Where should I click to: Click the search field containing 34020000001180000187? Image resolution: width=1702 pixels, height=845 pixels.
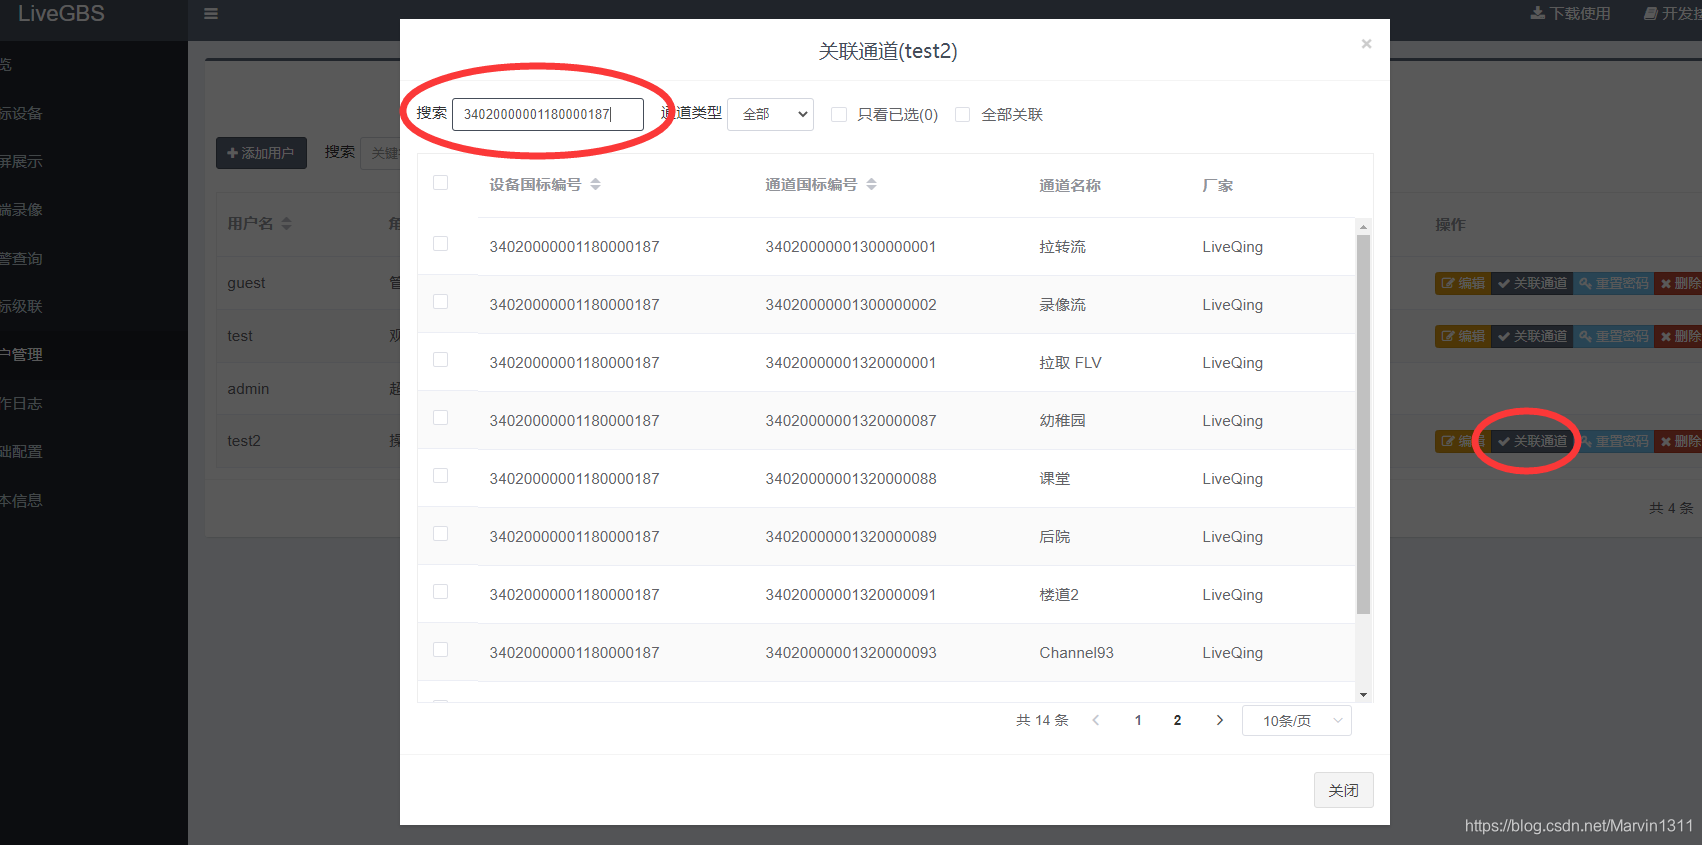[x=547, y=114]
